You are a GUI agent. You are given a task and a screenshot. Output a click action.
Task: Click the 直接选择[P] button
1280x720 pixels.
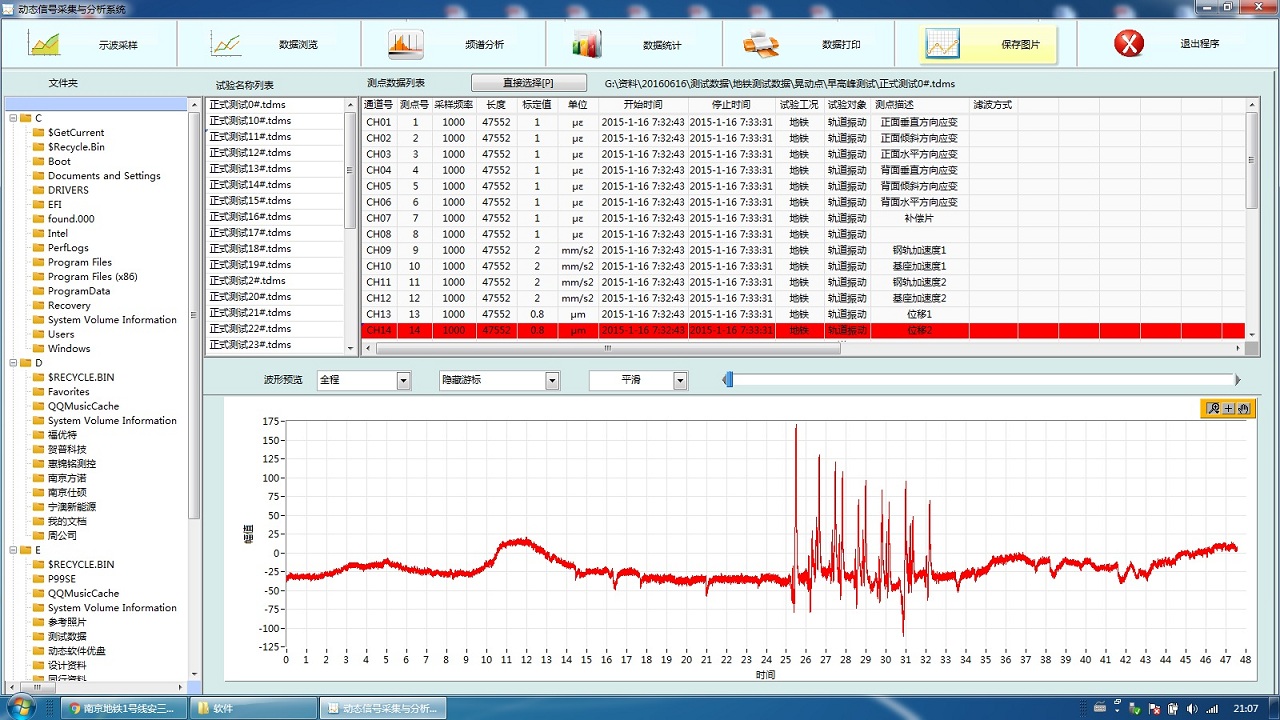point(528,82)
